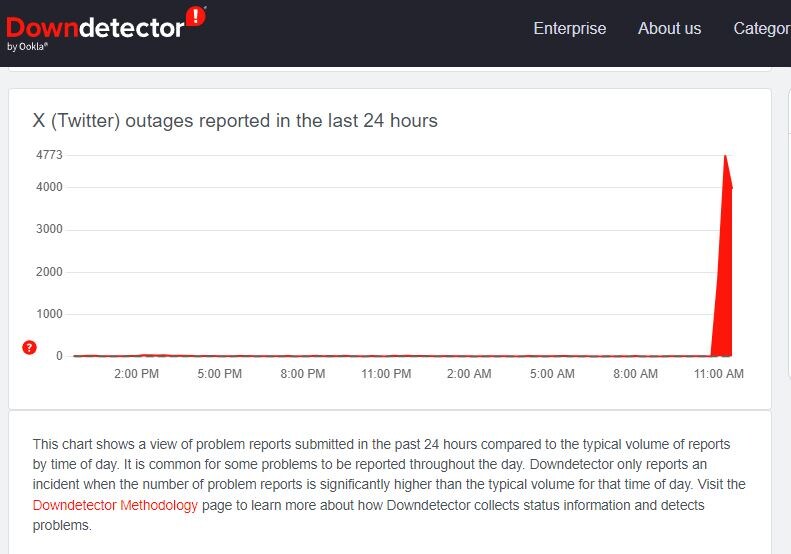Open the About us page
Image resolution: width=791 pixels, height=554 pixels.
point(669,28)
